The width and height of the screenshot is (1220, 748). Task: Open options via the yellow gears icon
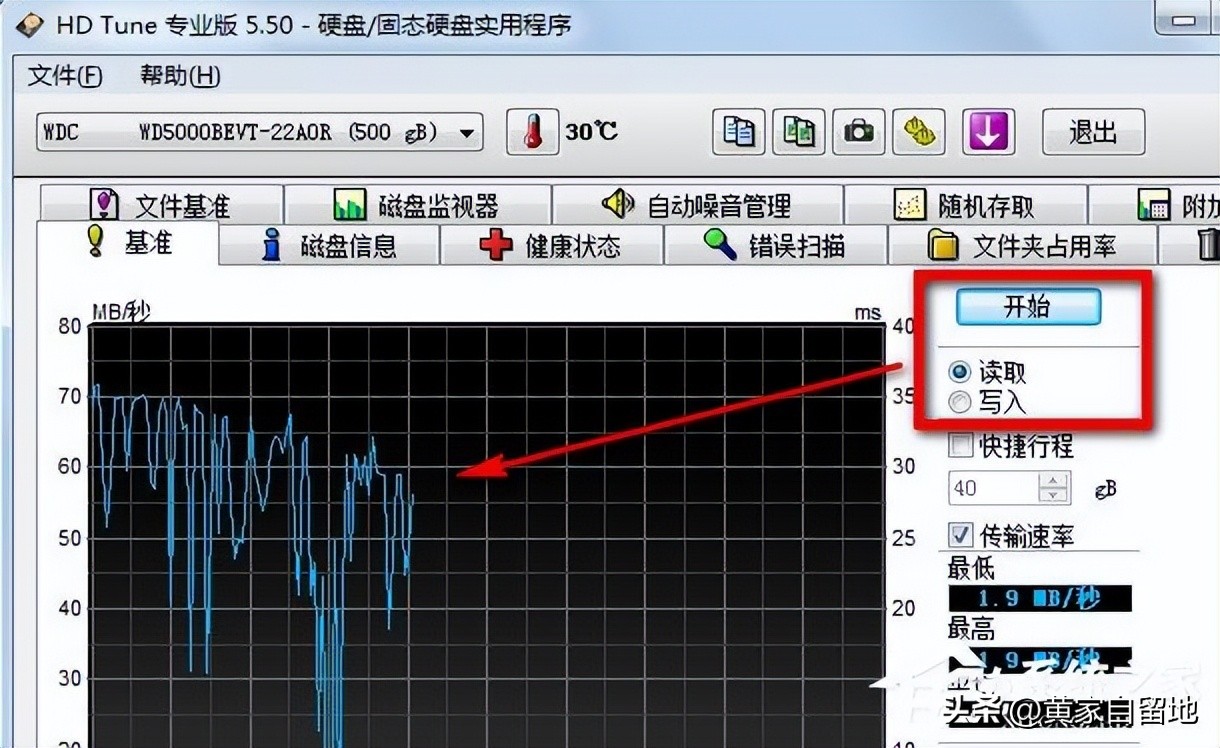coord(918,132)
